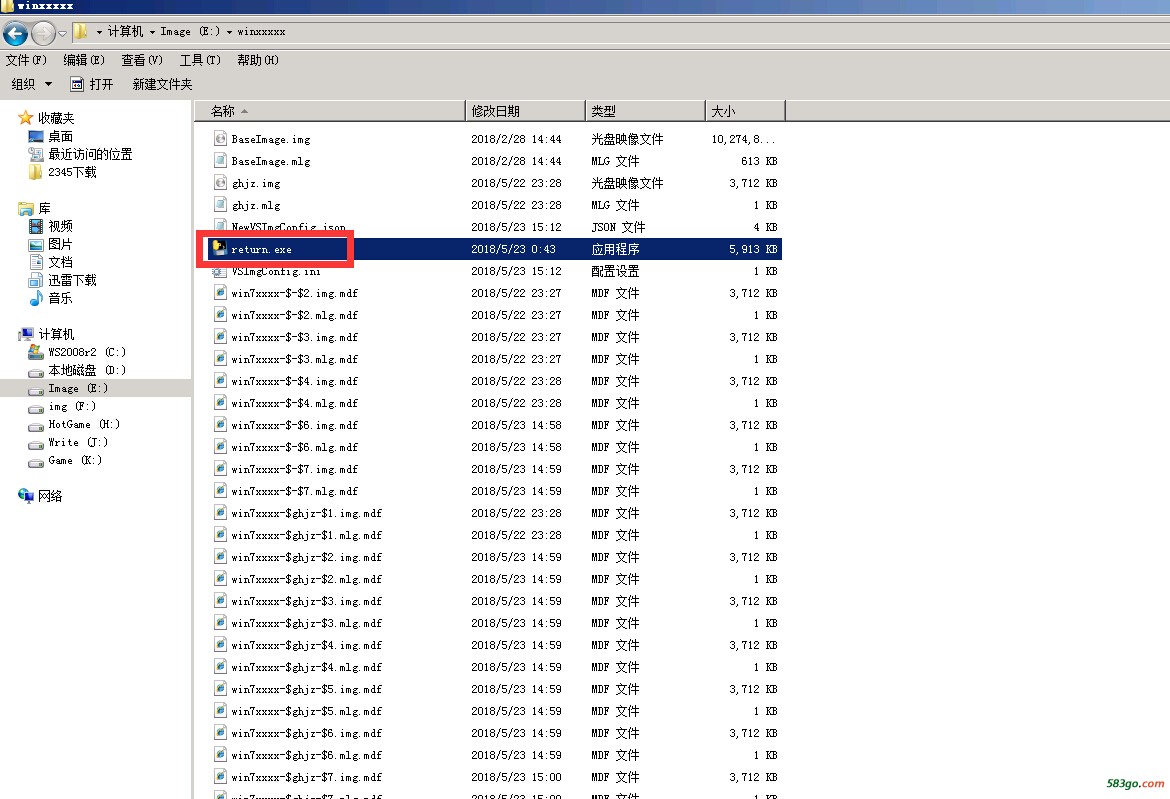This screenshot has height=799, width=1170.
Task: Open the recent pages dropdown arrow
Action: 62,33
